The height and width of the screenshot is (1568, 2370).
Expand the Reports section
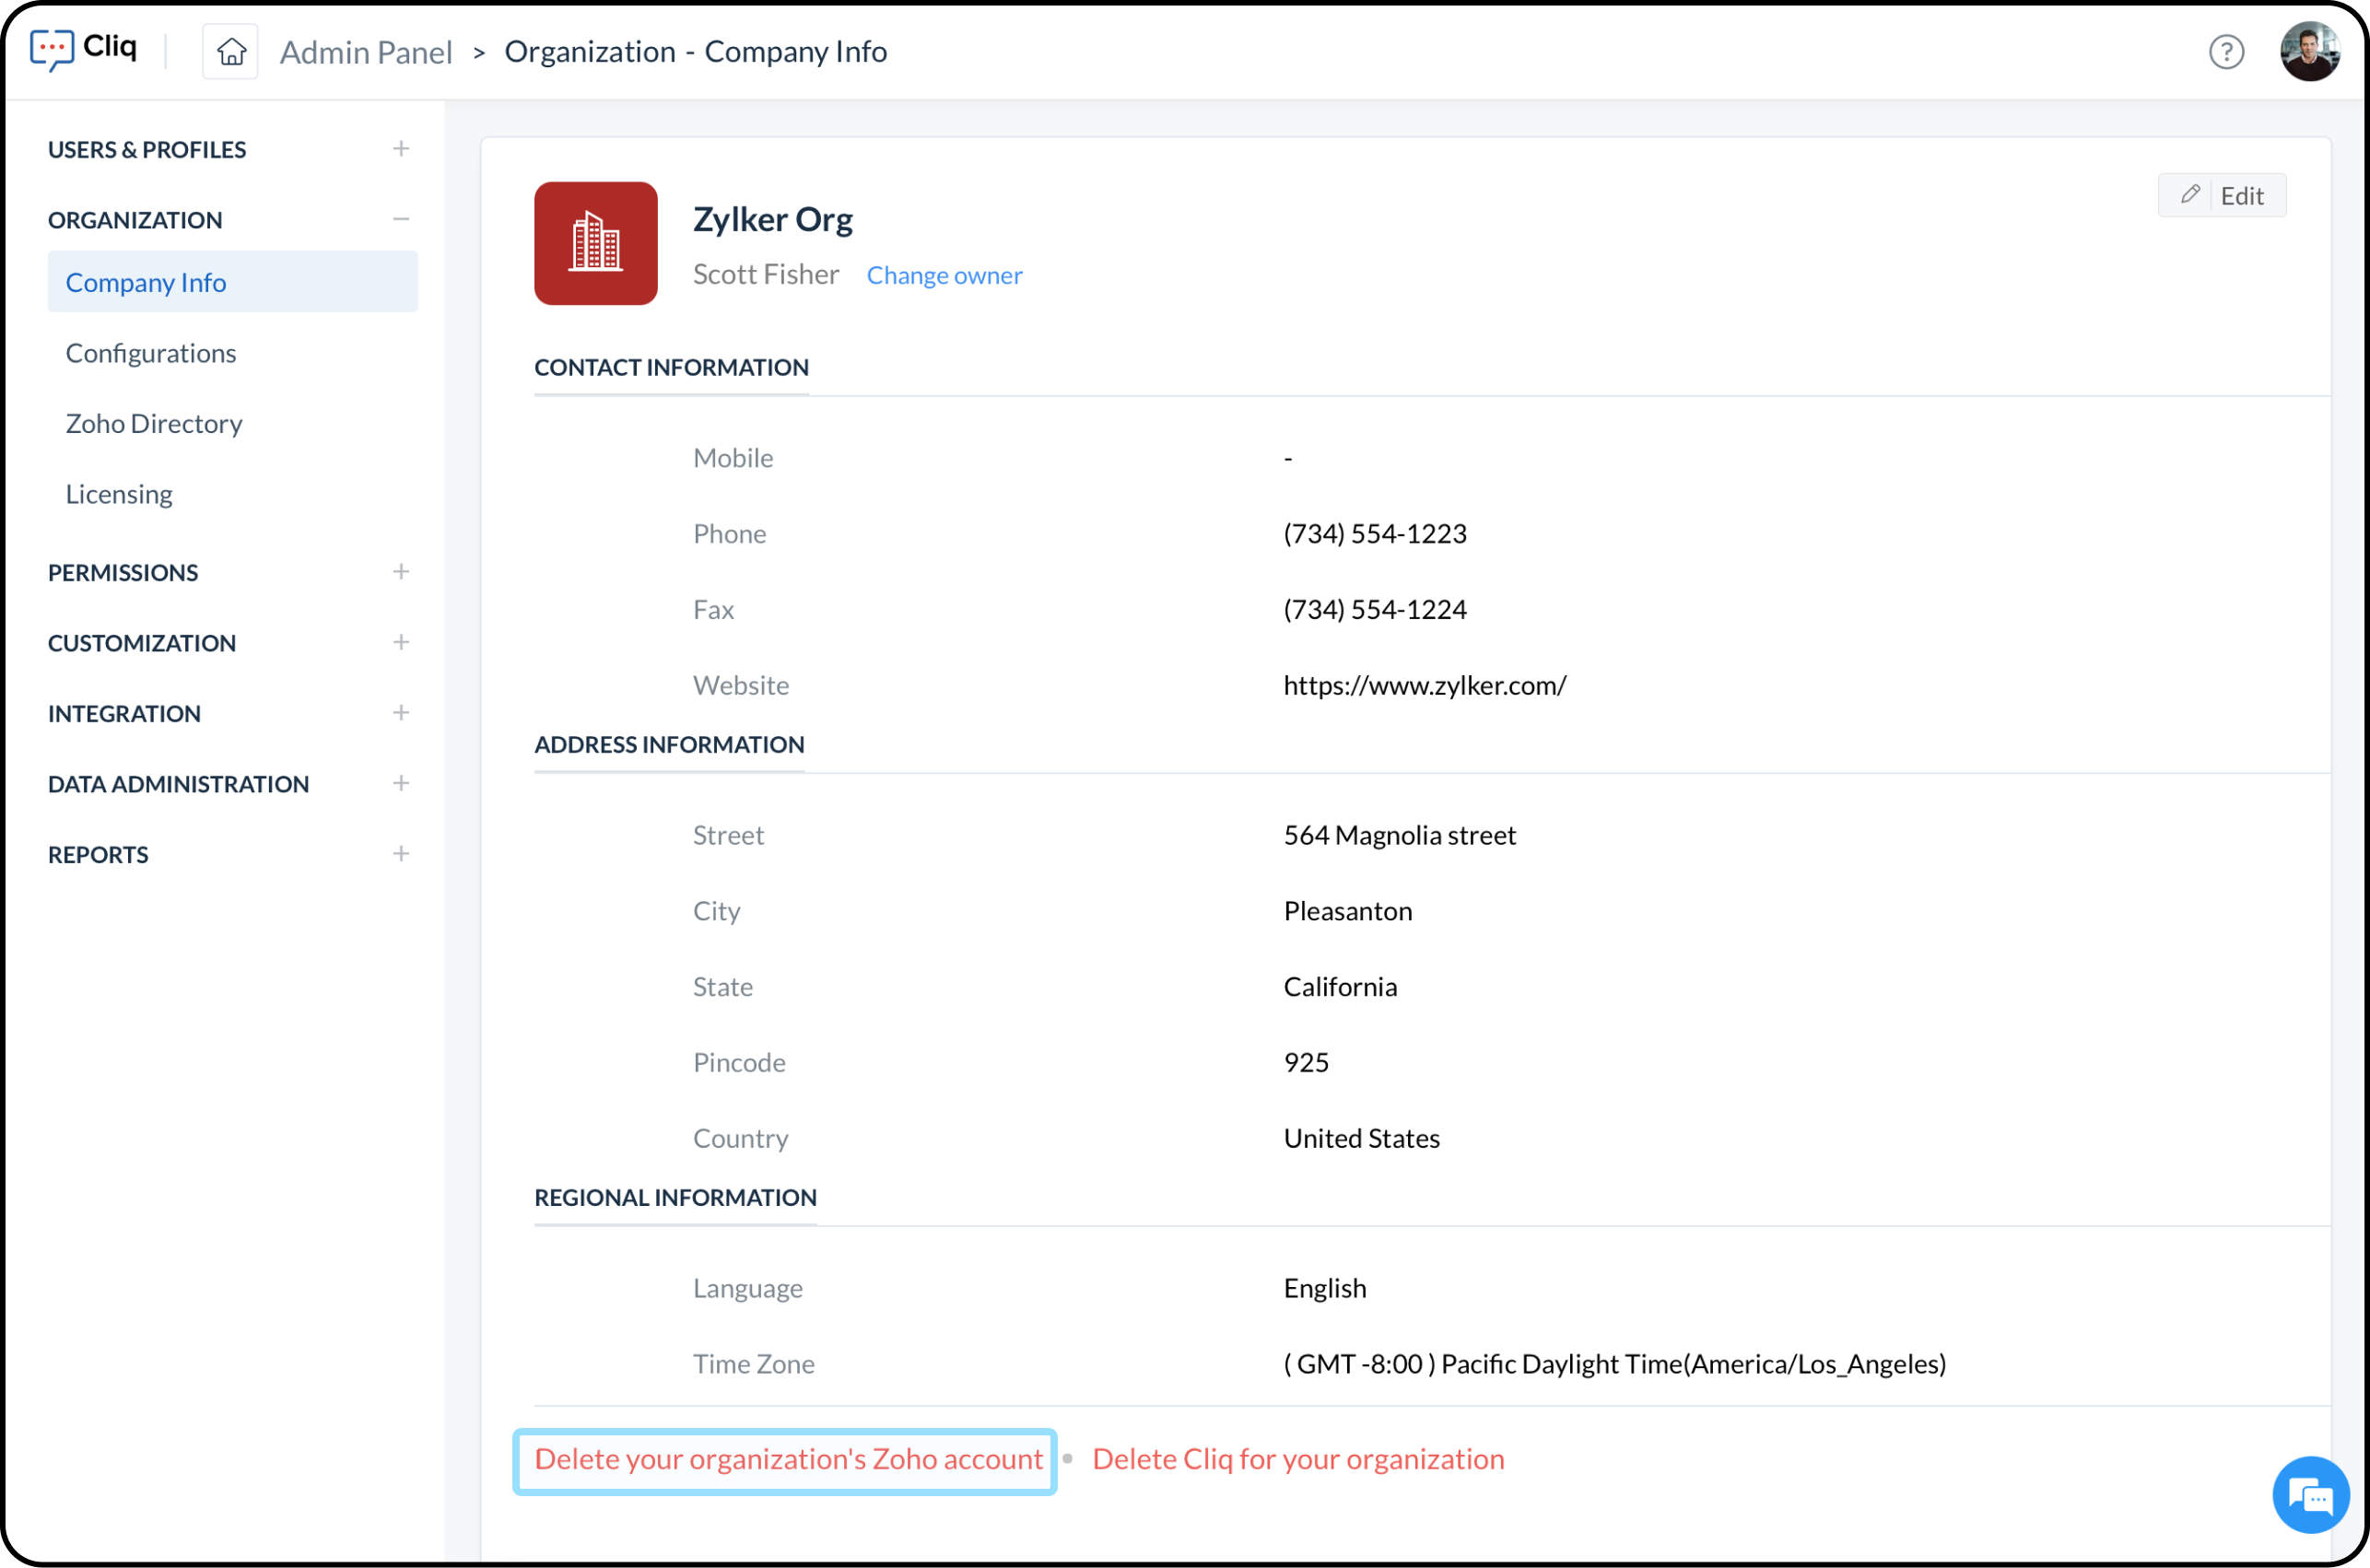click(401, 854)
